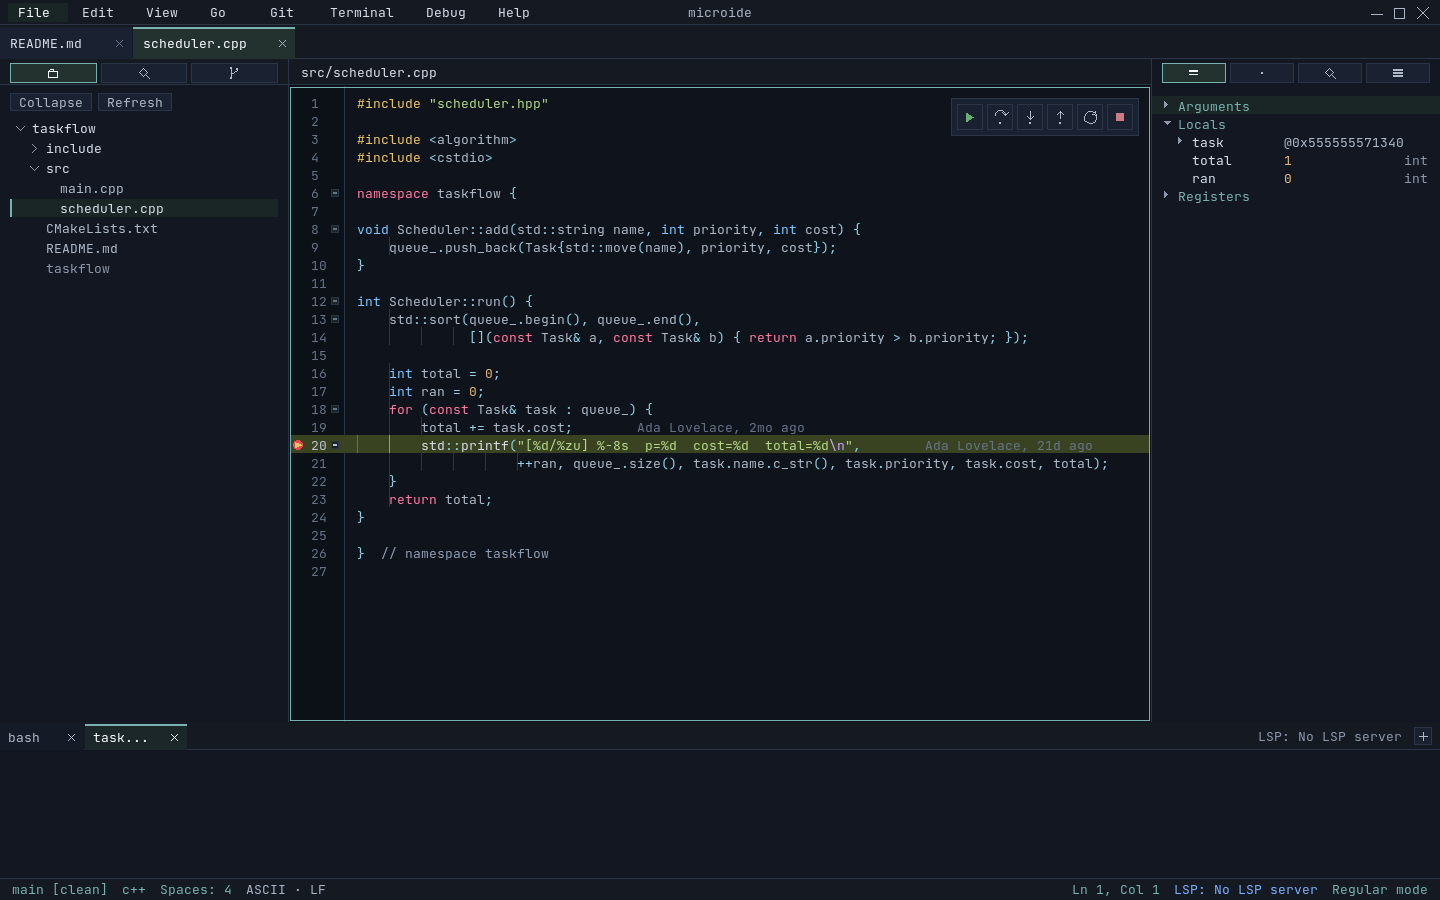Open main.cpp in the file tree
The width and height of the screenshot is (1440, 900).
click(92, 188)
